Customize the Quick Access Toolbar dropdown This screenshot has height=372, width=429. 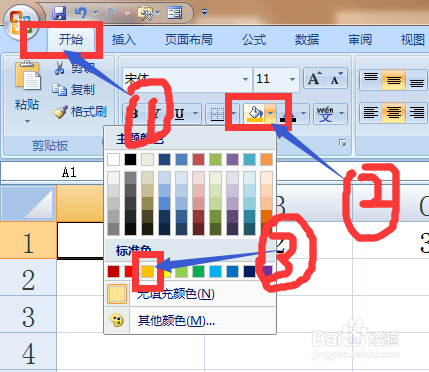coord(204,13)
